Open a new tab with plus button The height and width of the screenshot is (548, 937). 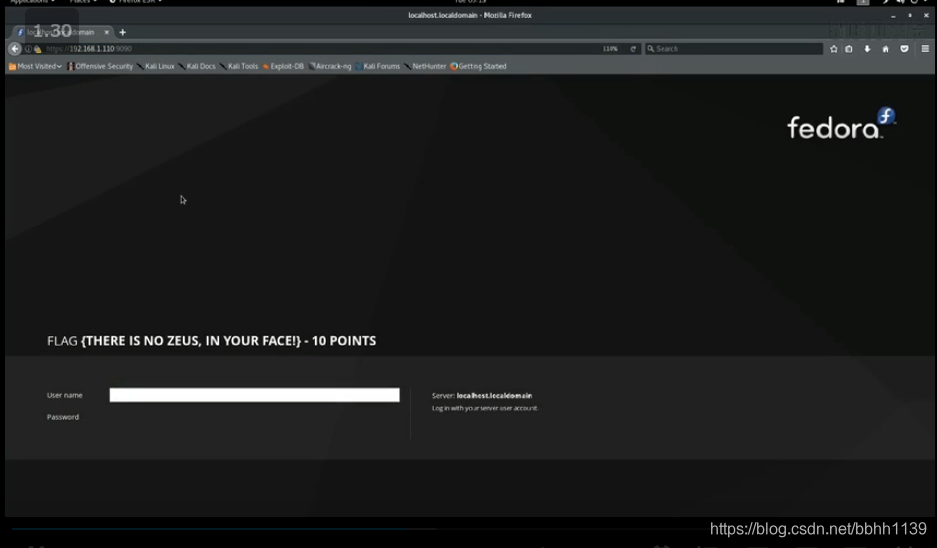(123, 32)
